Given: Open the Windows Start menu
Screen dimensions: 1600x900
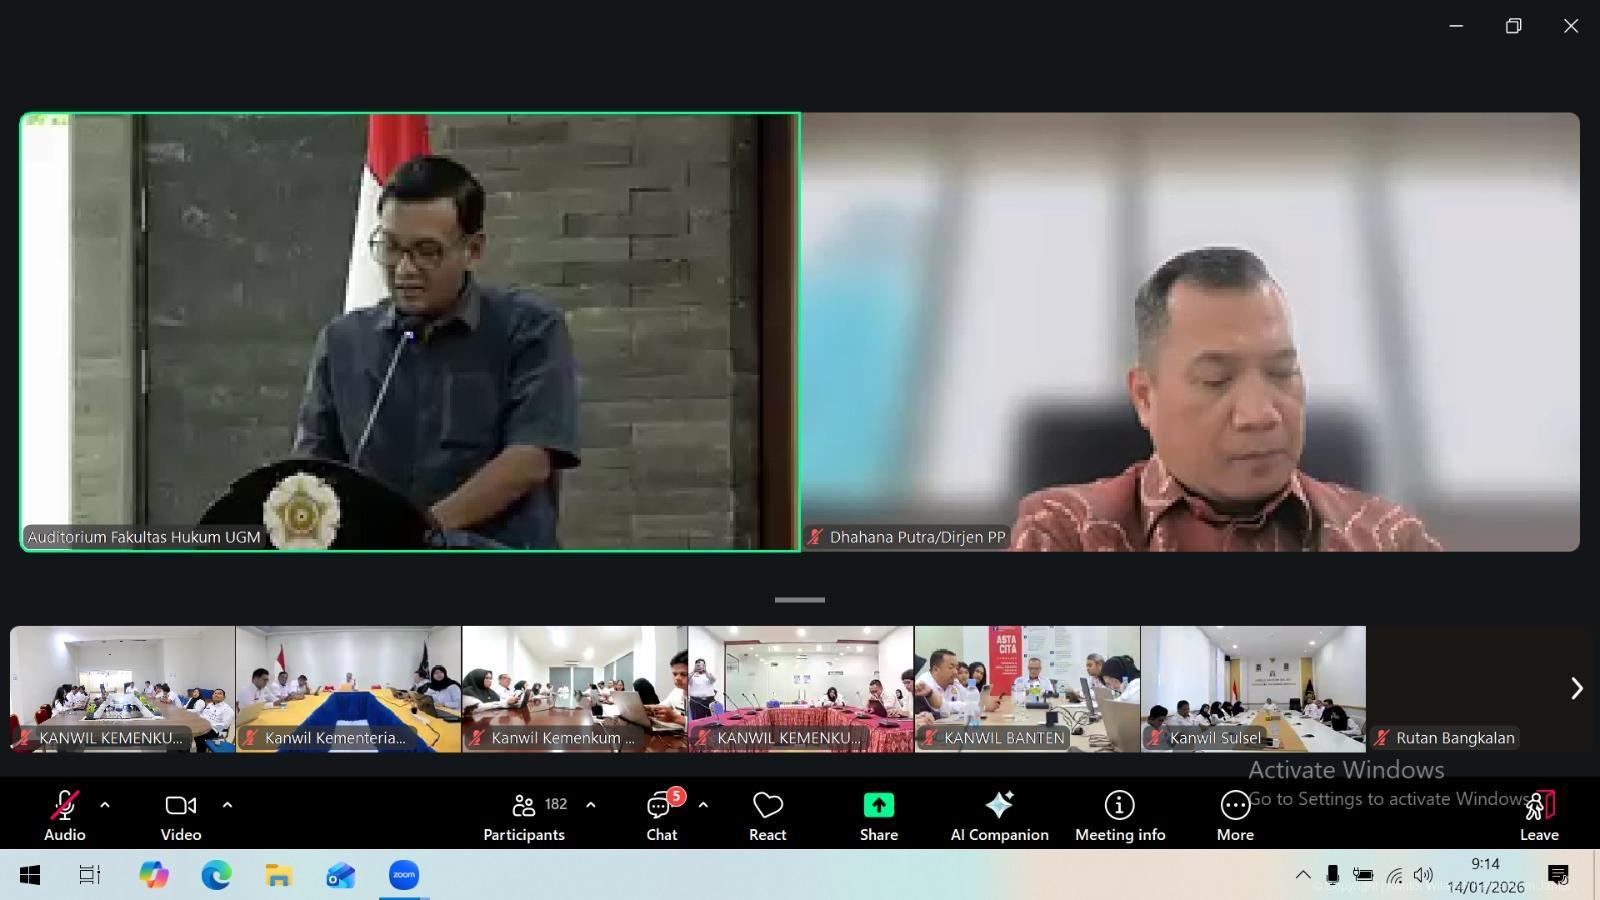Looking at the screenshot, I should tap(27, 875).
